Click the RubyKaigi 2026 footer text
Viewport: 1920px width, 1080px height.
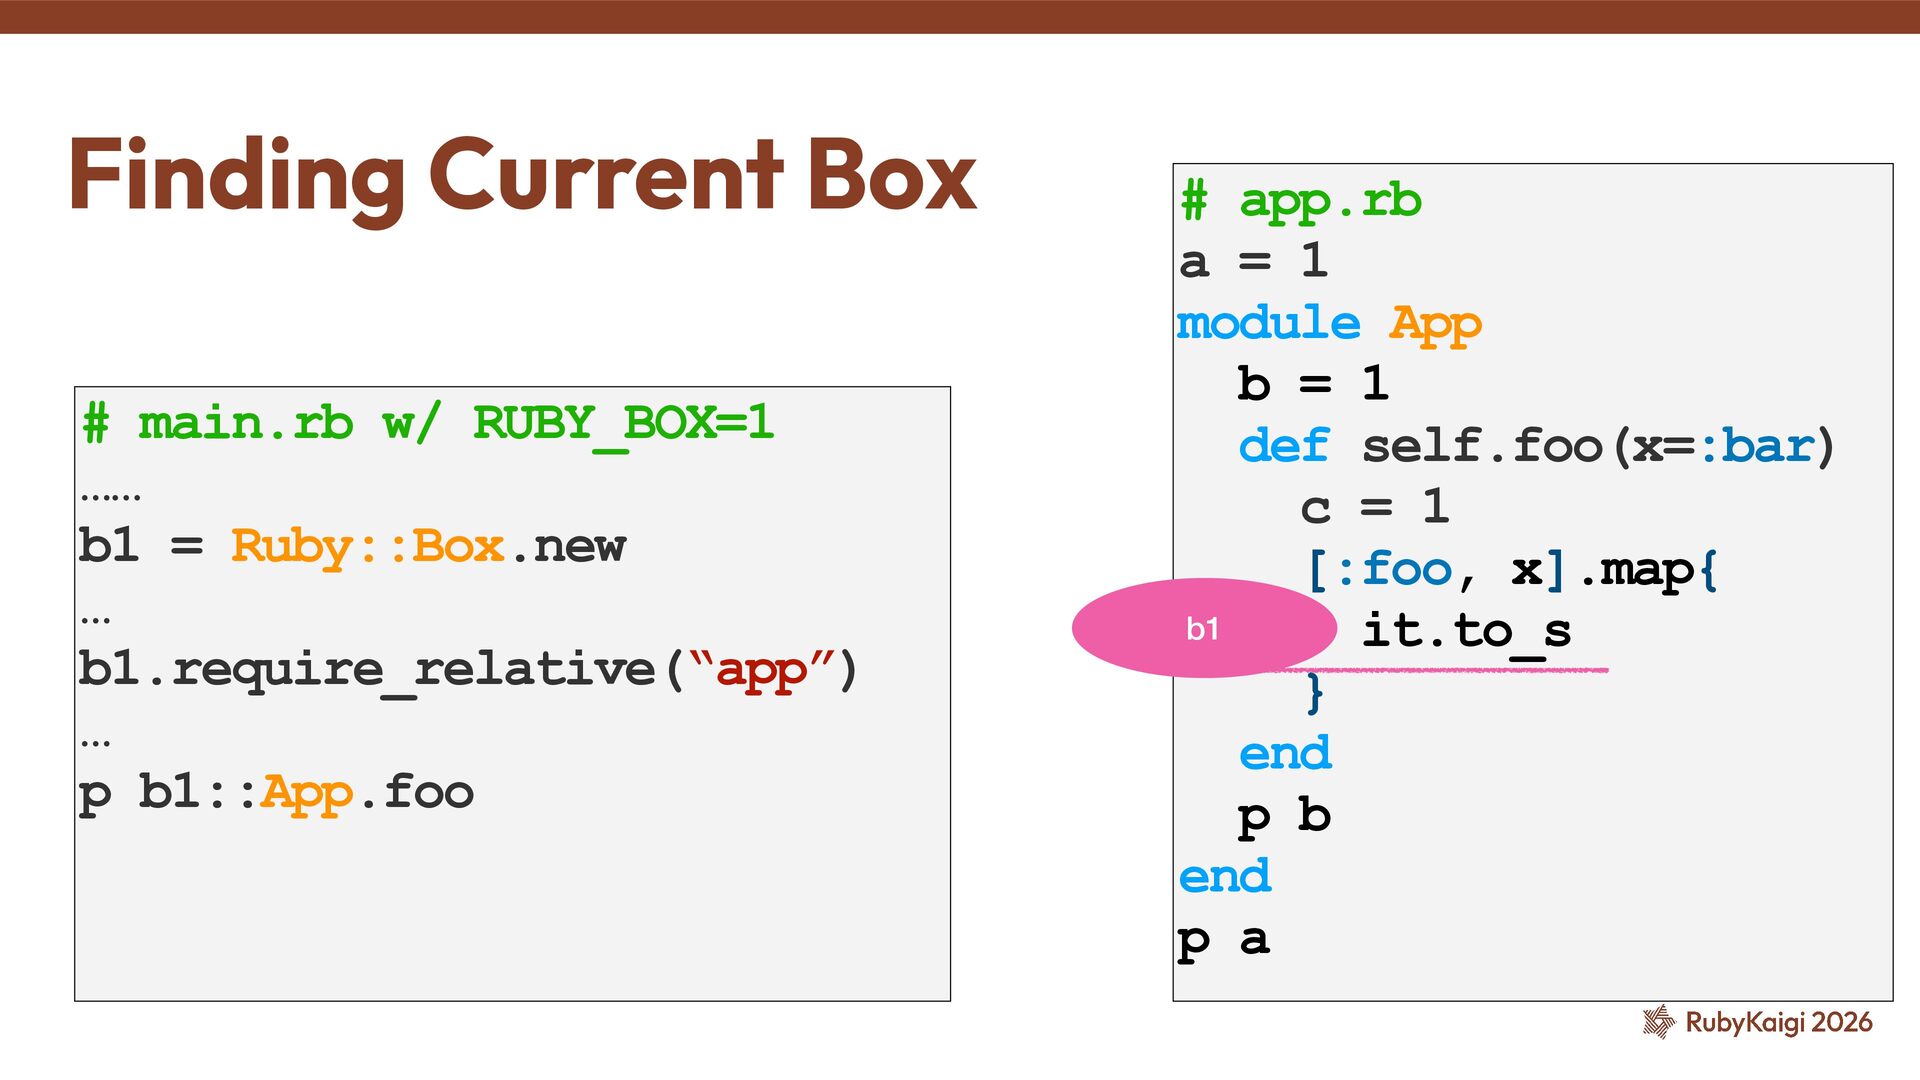pos(1778,1022)
